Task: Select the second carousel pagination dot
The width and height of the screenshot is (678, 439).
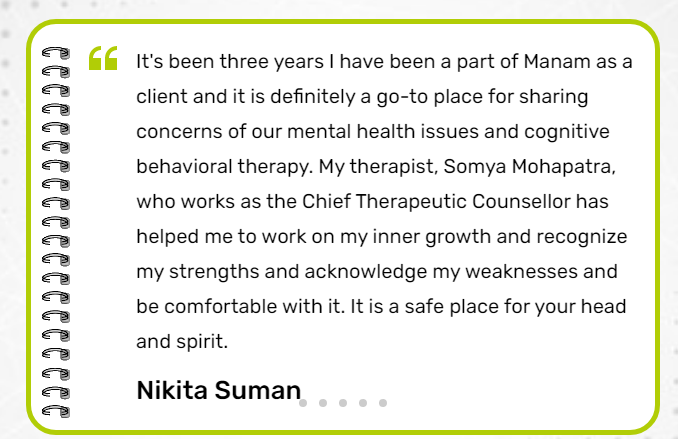Action: click(323, 403)
